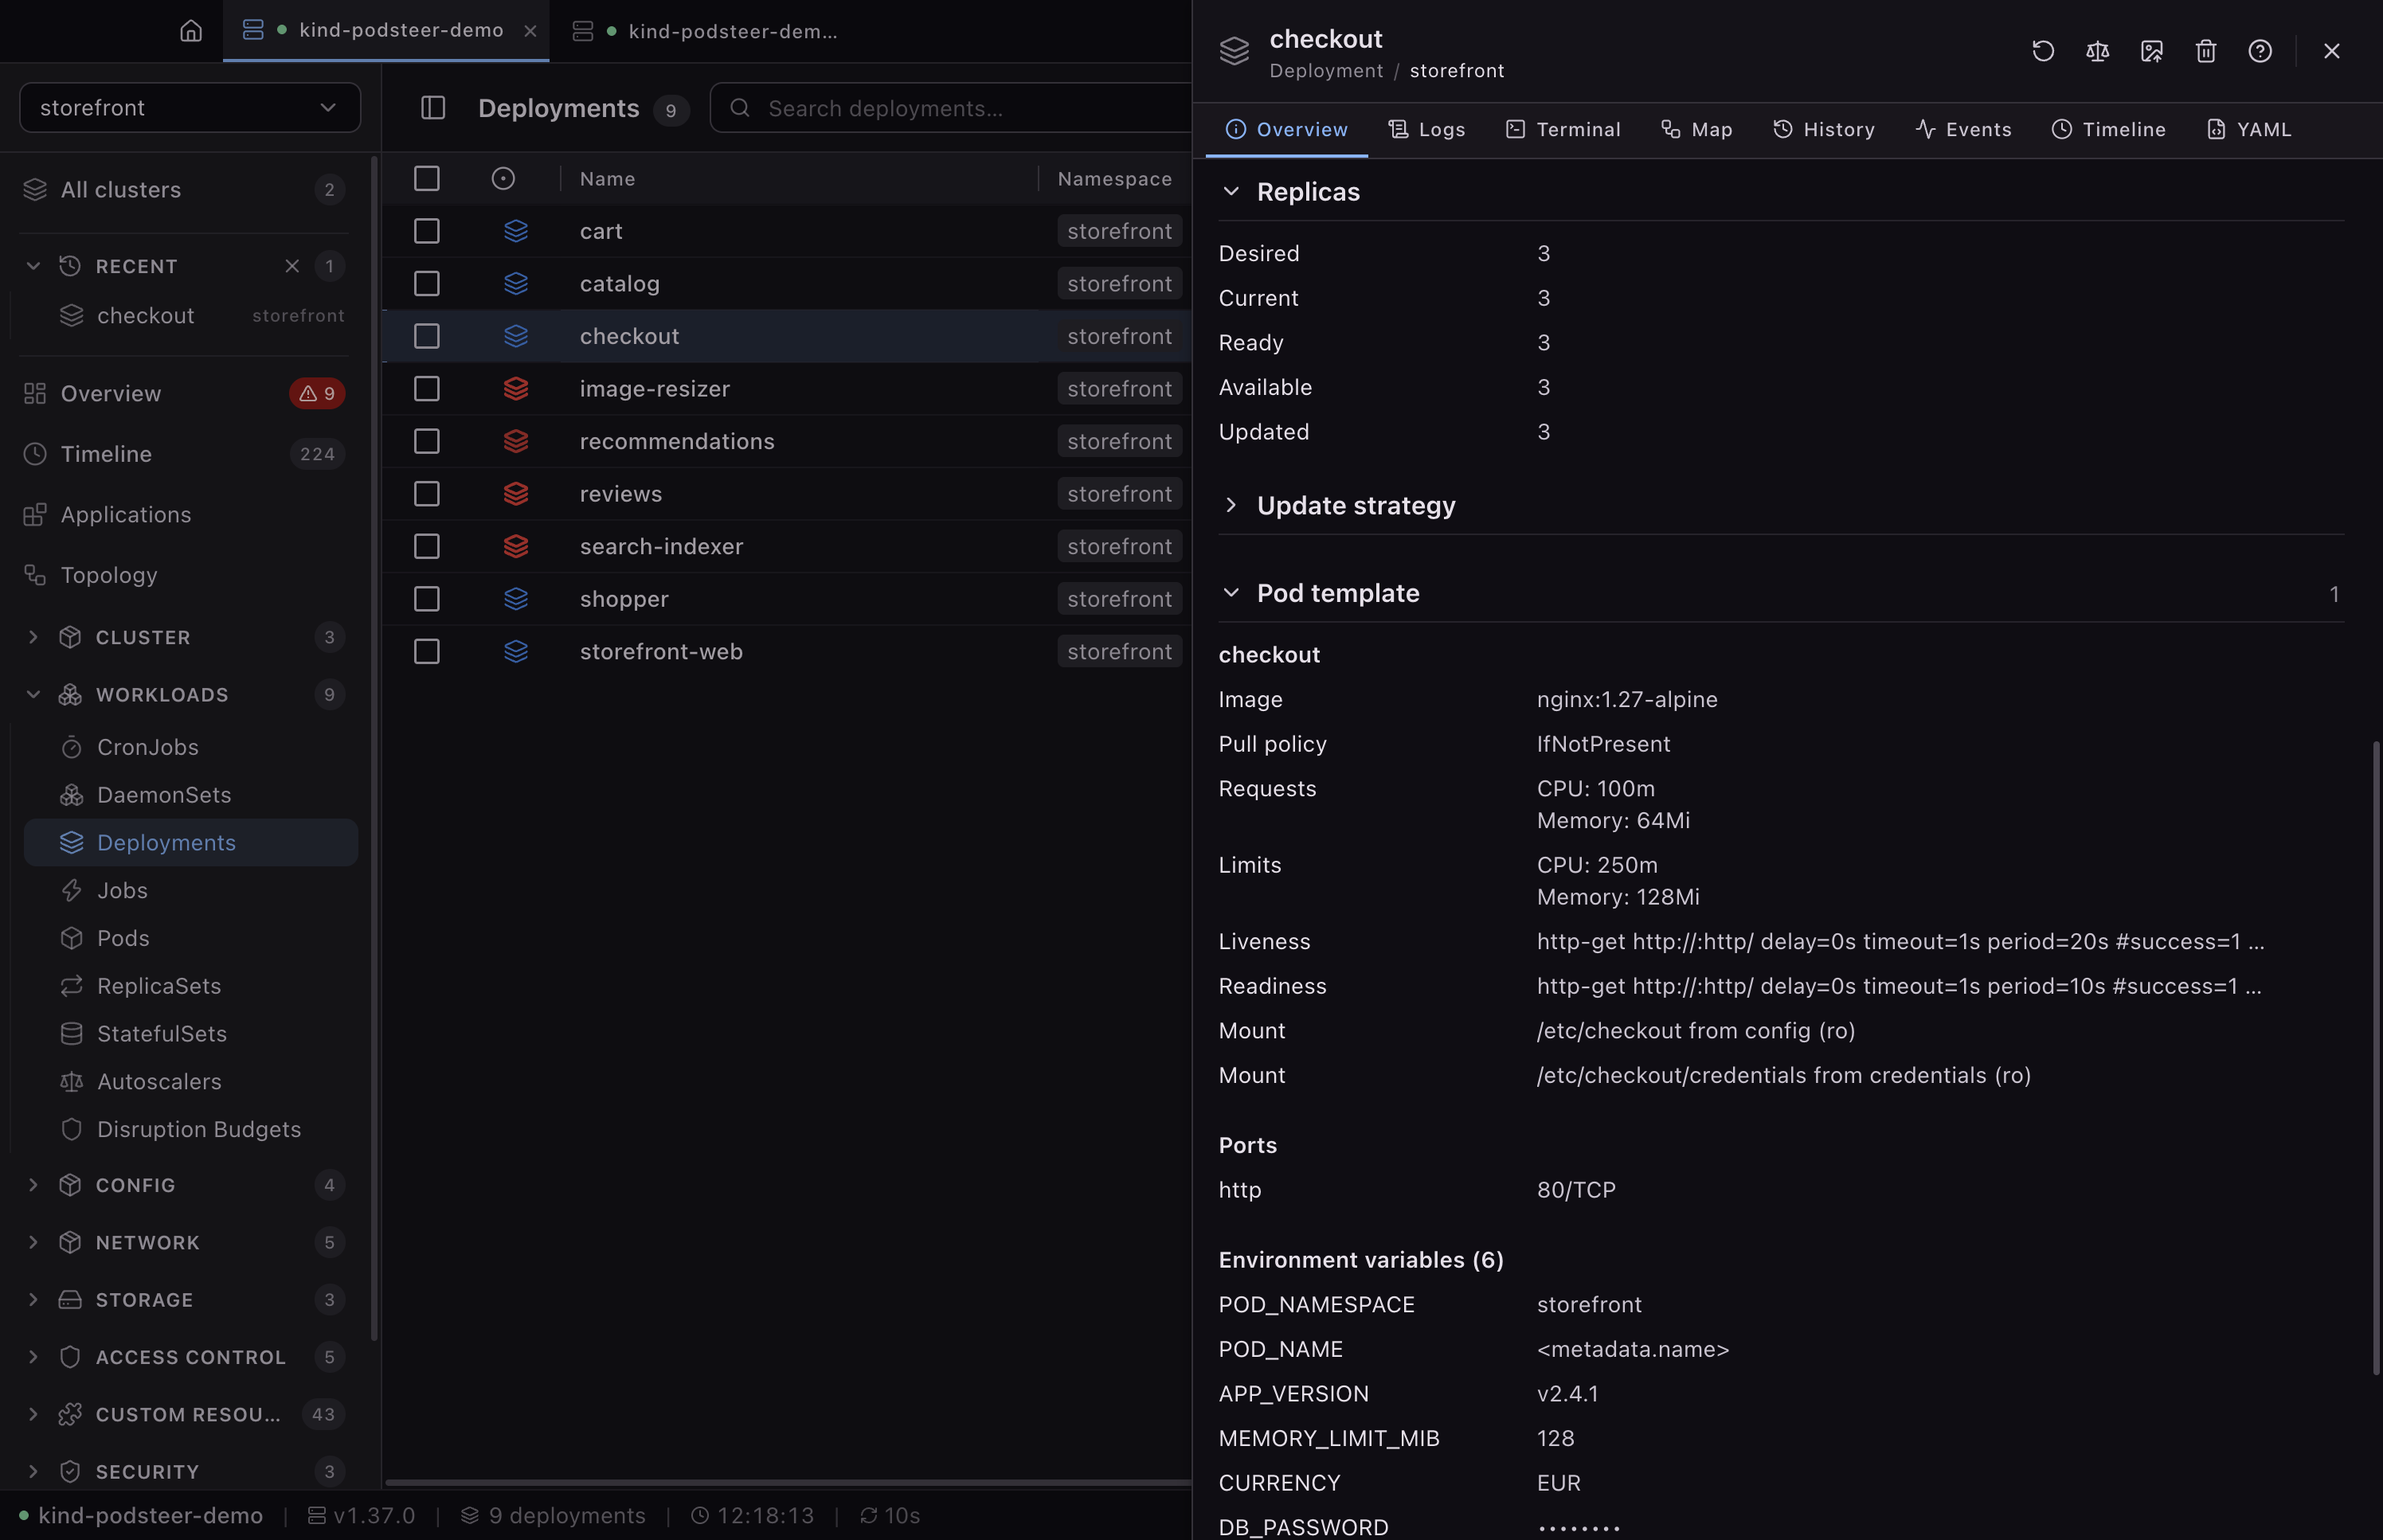Click the restart icon in the checkout panel header
2383x1540 pixels.
tap(2043, 51)
